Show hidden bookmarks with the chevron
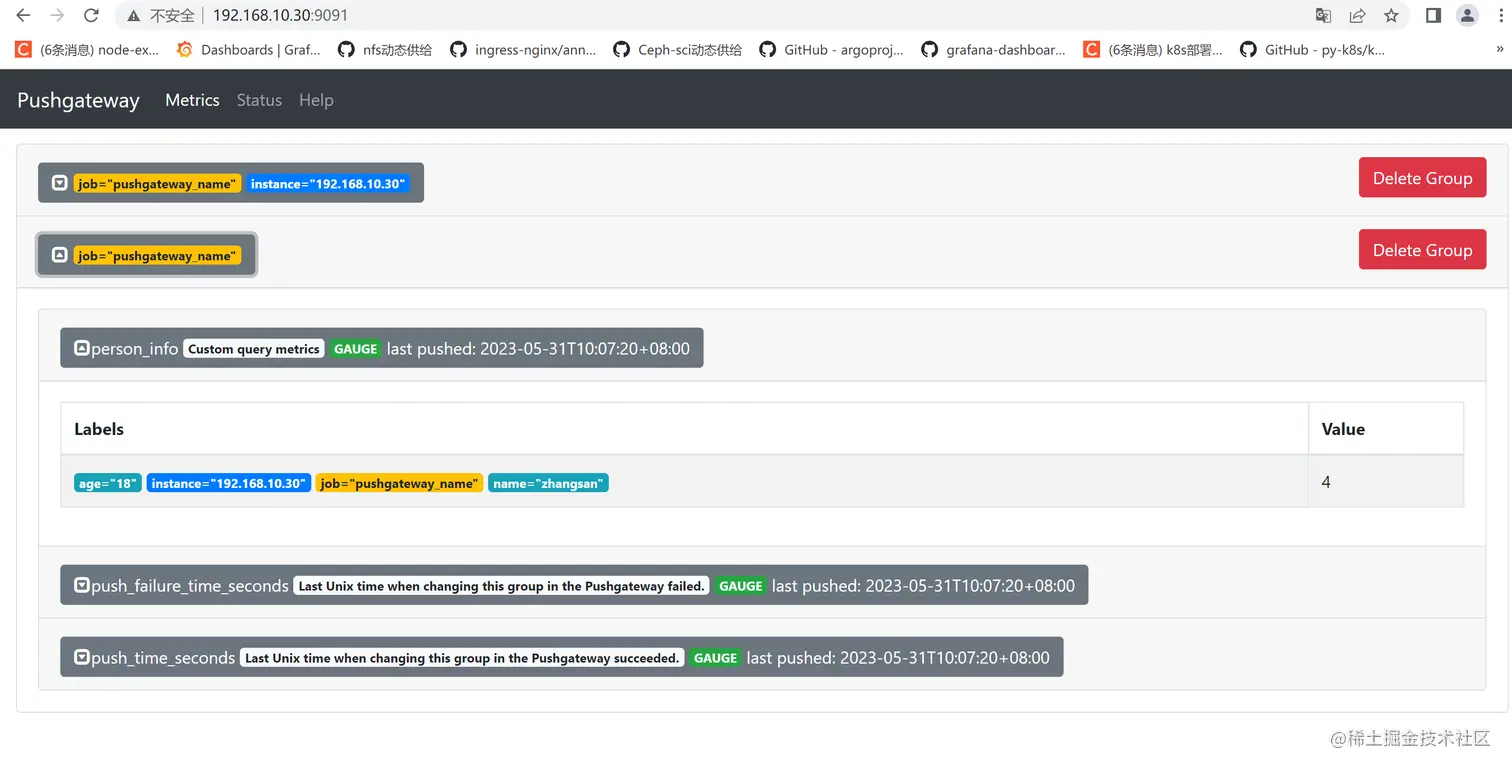The width and height of the screenshot is (1512, 770). click(1499, 49)
